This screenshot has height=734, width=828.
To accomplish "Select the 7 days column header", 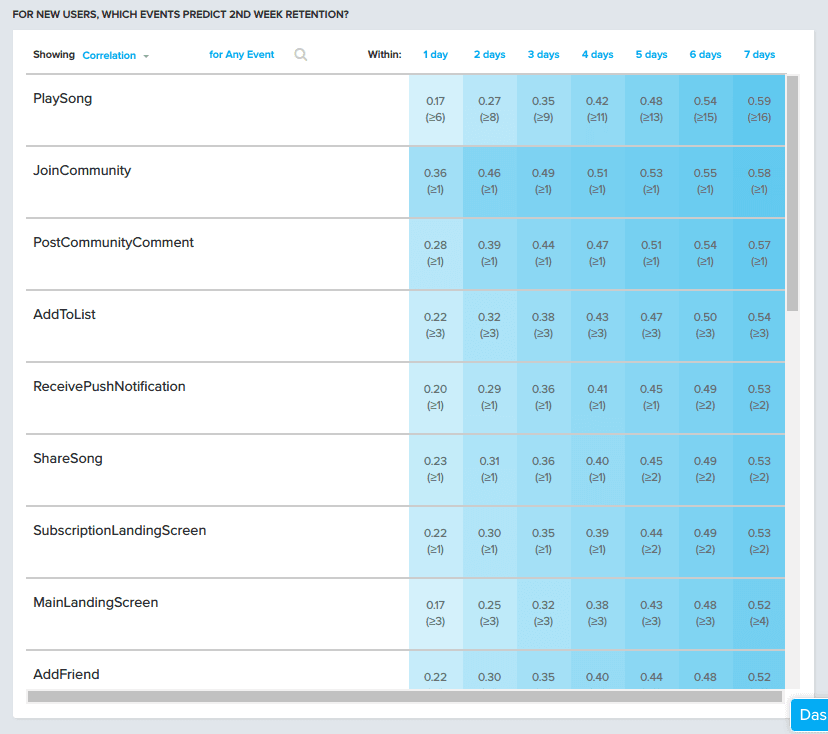I will [x=759, y=55].
